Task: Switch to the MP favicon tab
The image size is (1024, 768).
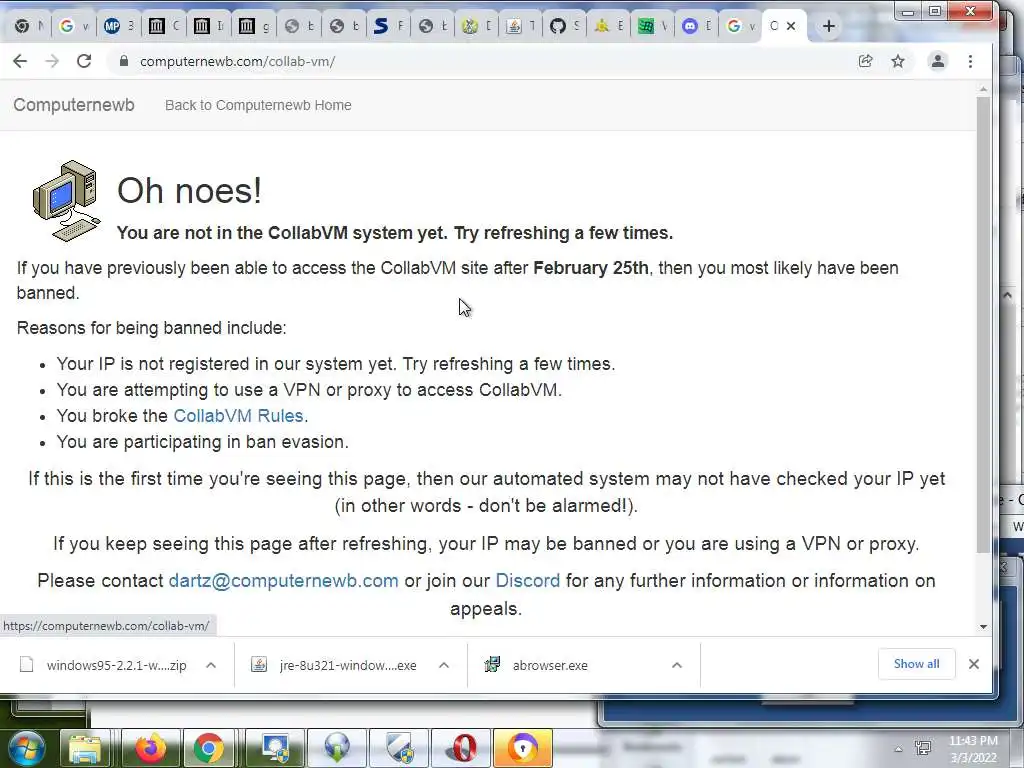Action: click(118, 26)
